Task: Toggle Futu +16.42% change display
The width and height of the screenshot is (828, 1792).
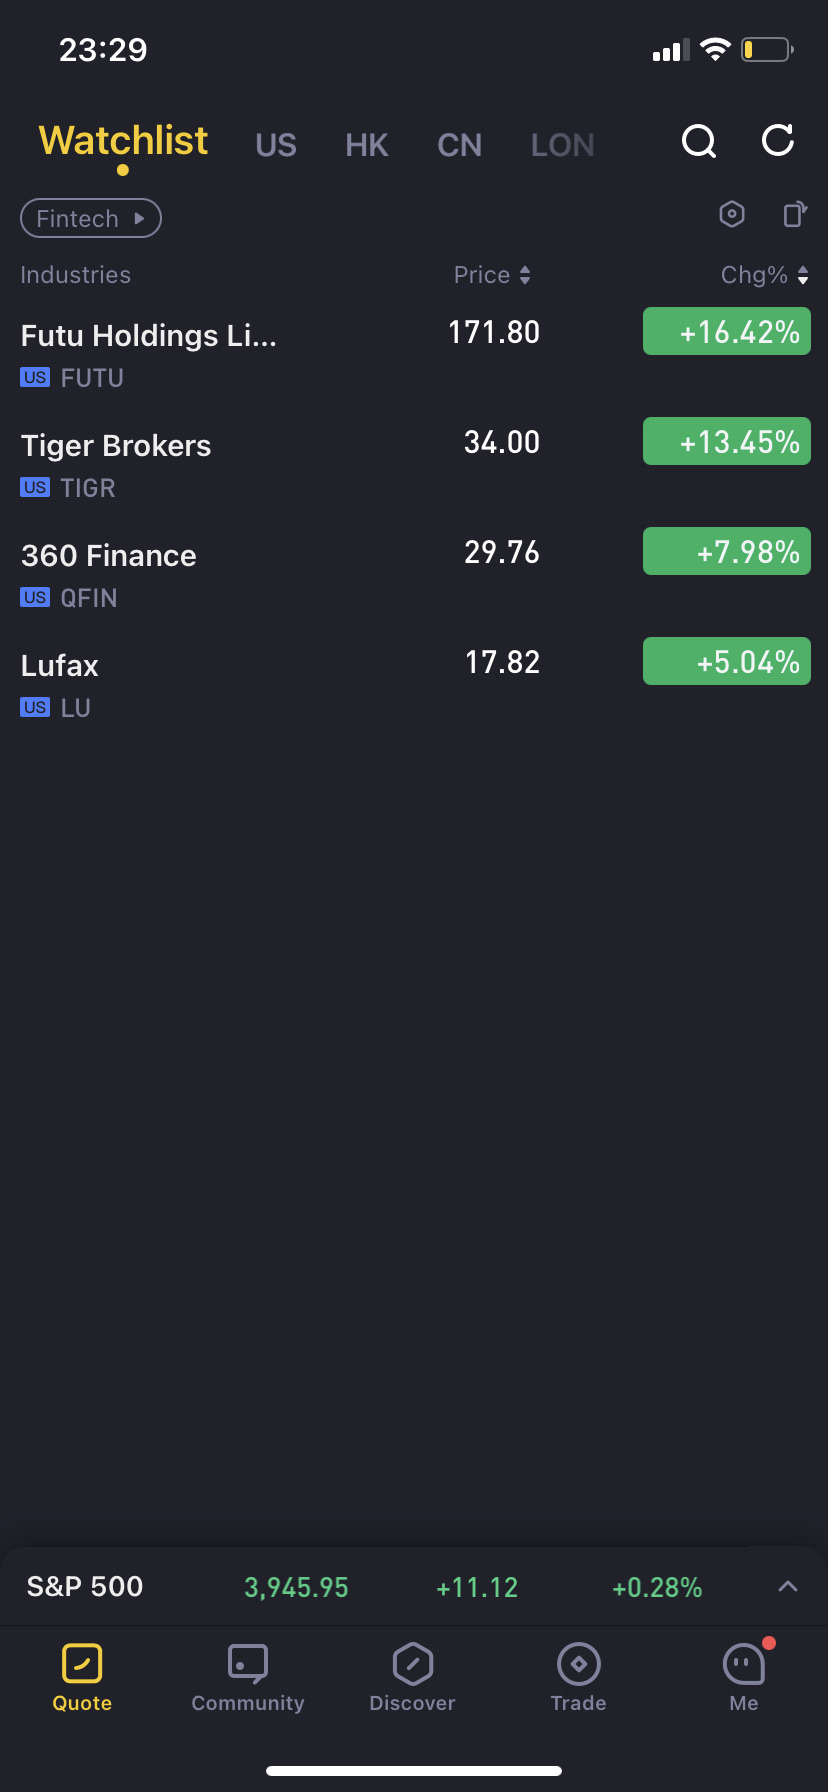Action: point(727,332)
